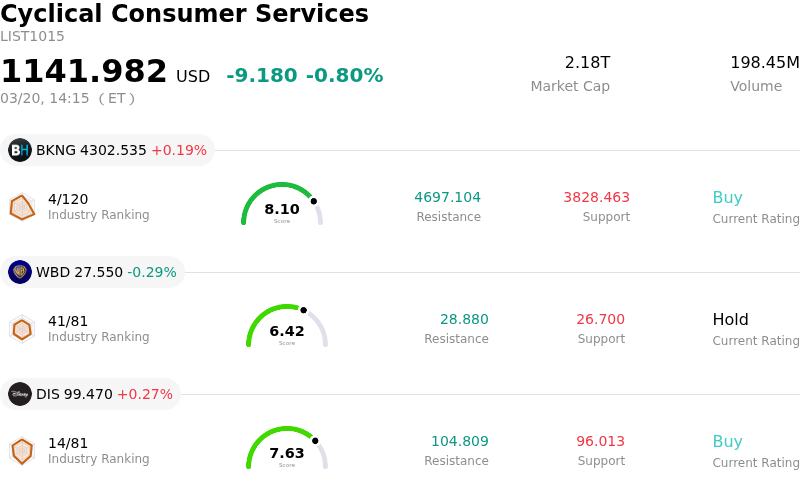Image resolution: width=800 pixels, height=488 pixels.
Task: Click the BKNG company logo icon
Action: [x=20, y=150]
